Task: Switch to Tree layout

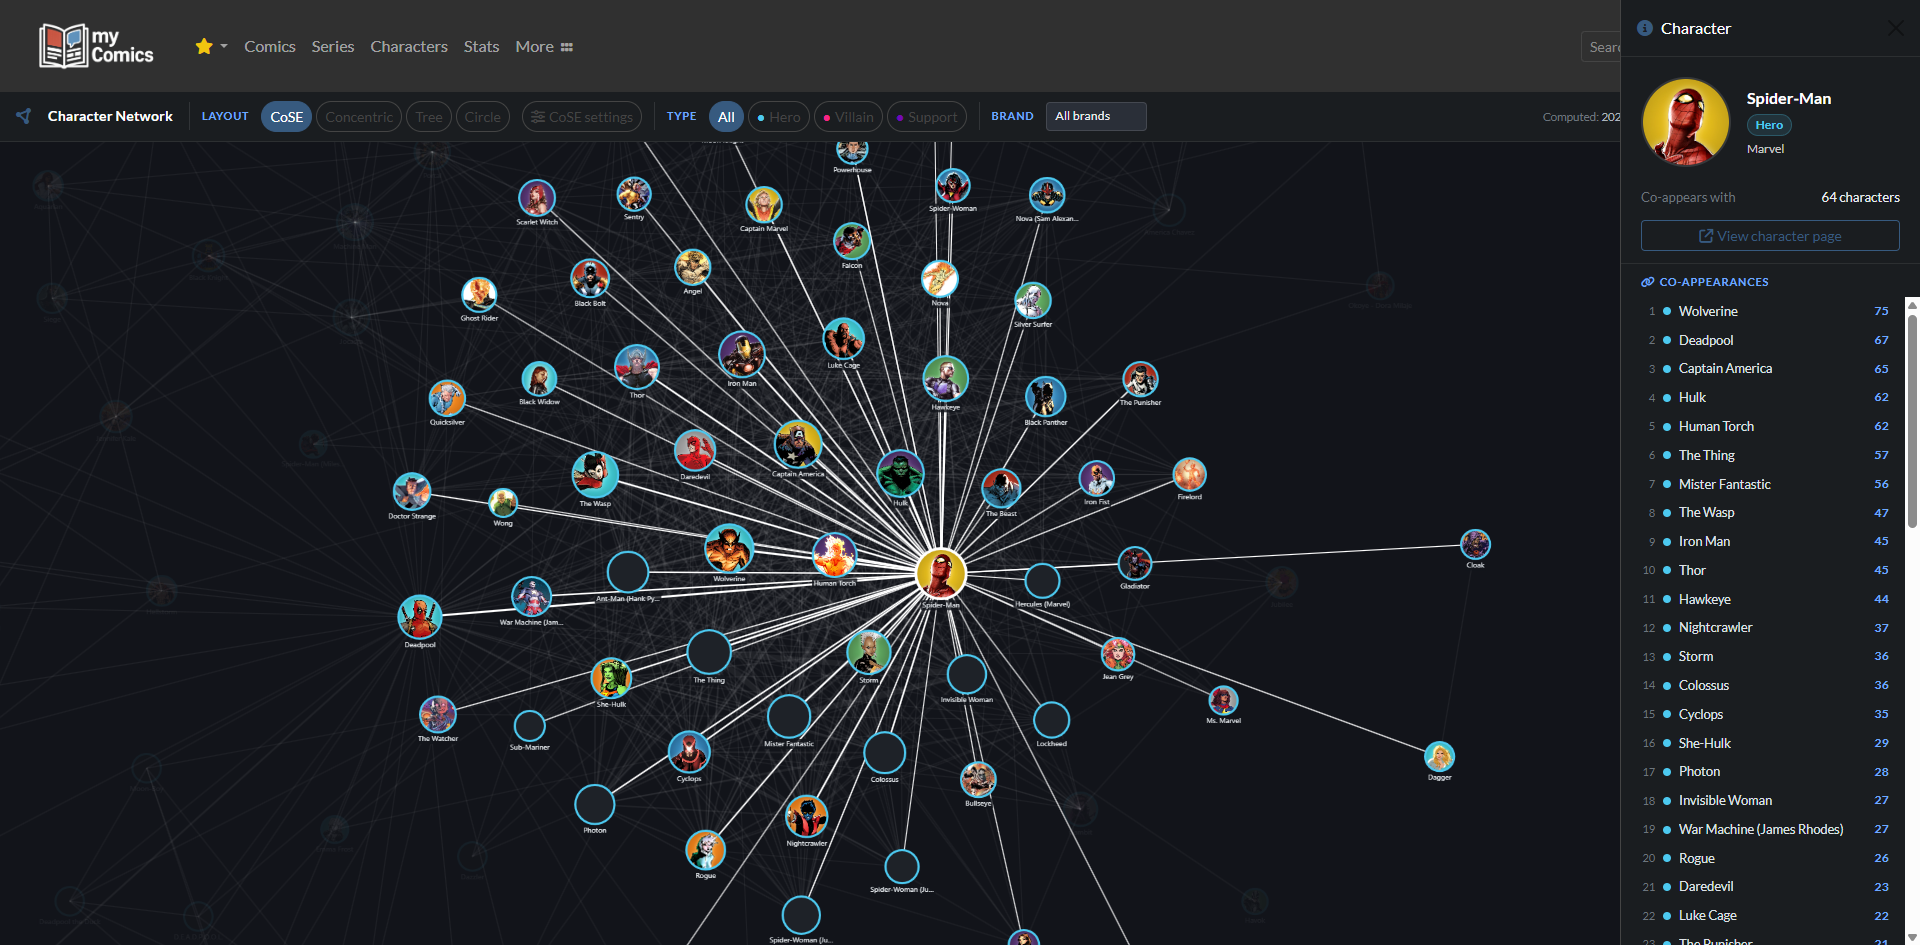Action: click(429, 117)
